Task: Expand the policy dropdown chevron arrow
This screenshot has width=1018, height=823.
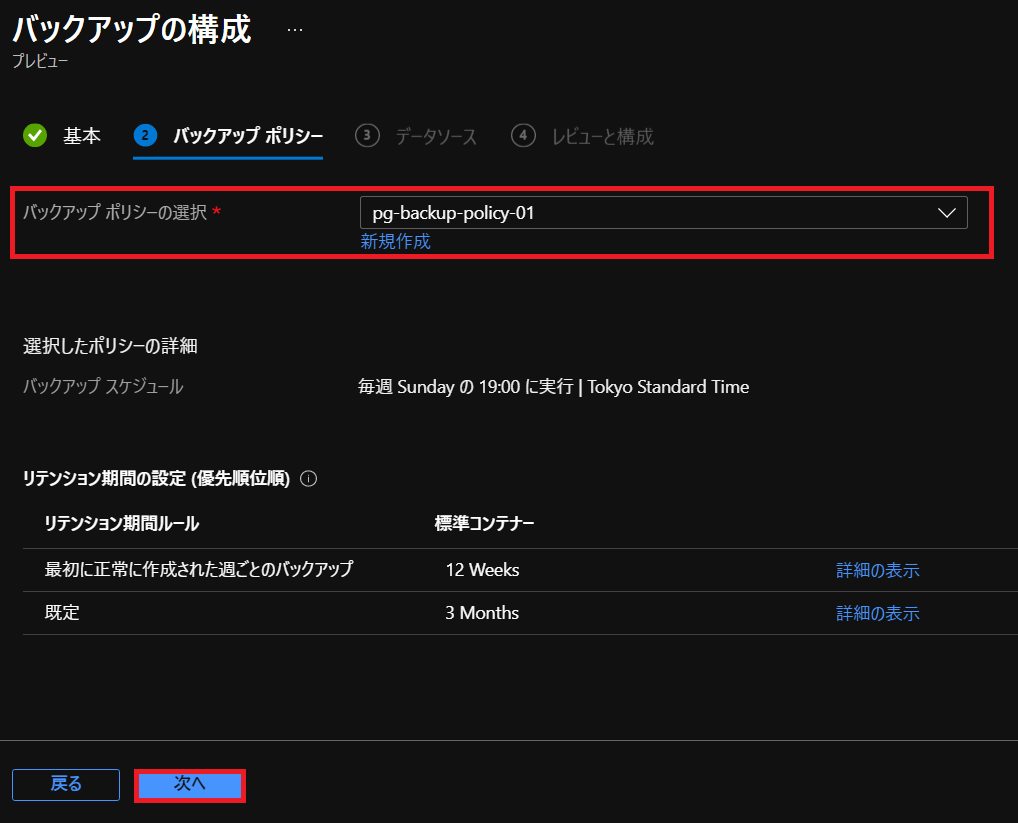Action: 946,213
